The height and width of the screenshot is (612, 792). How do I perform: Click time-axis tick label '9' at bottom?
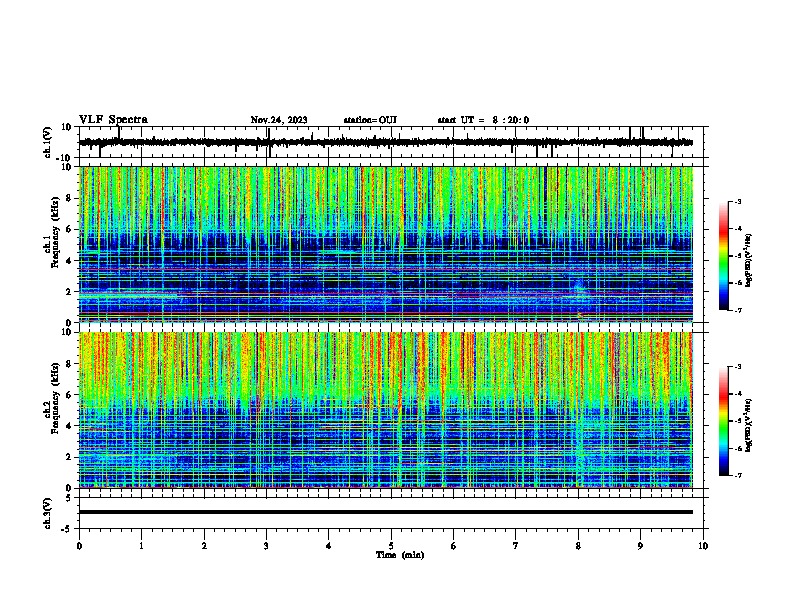click(x=640, y=546)
